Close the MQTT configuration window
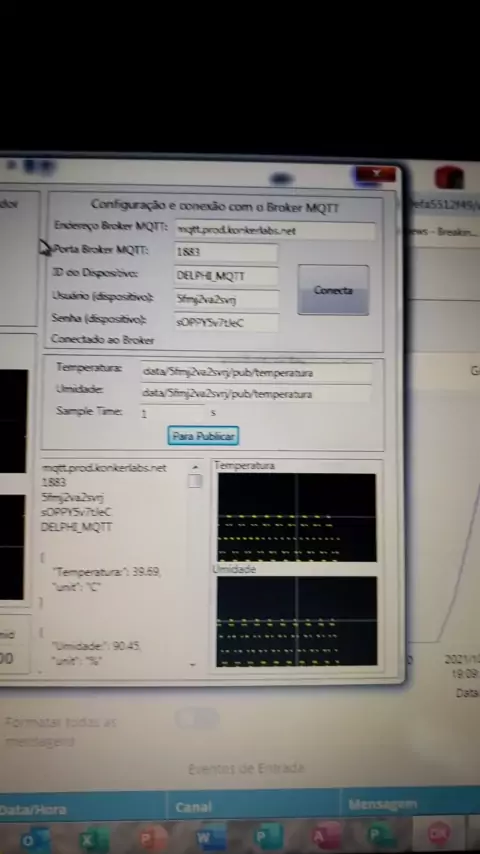The width and height of the screenshot is (480, 854). [x=375, y=174]
